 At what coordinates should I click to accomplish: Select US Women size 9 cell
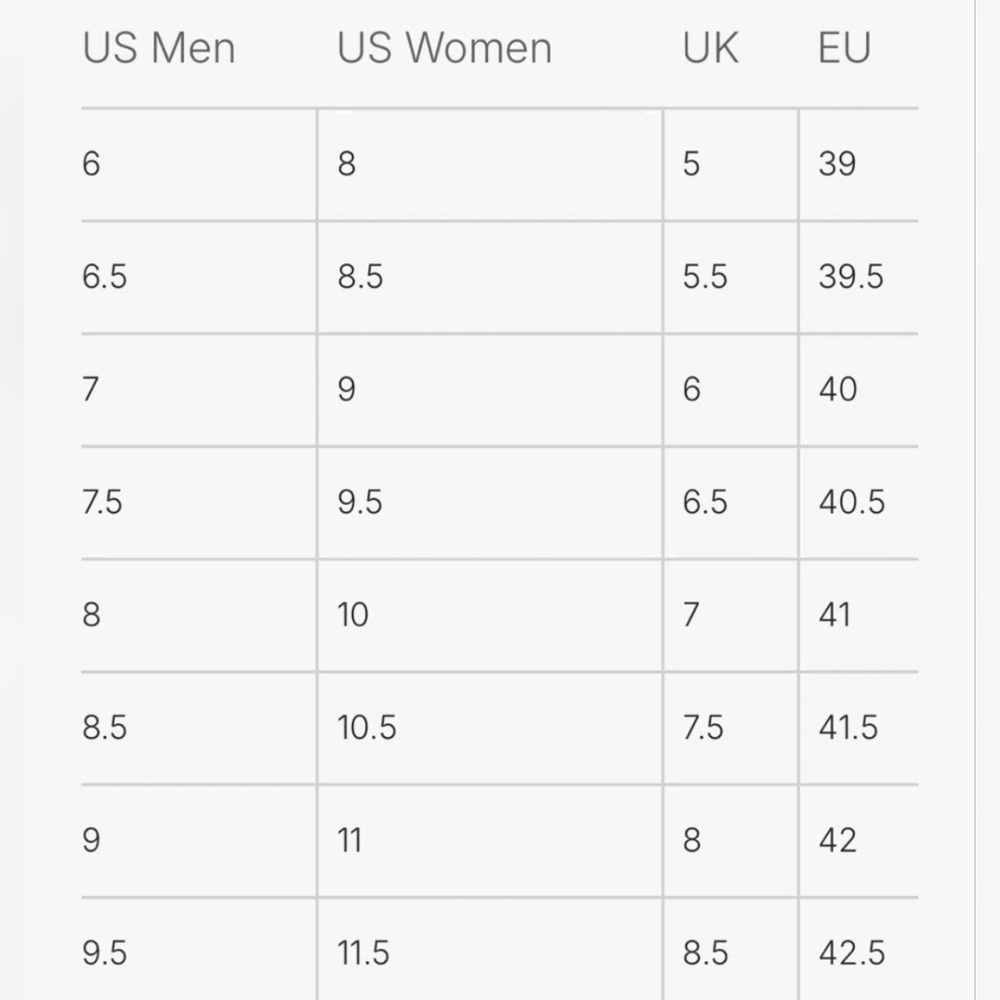tap(490, 390)
